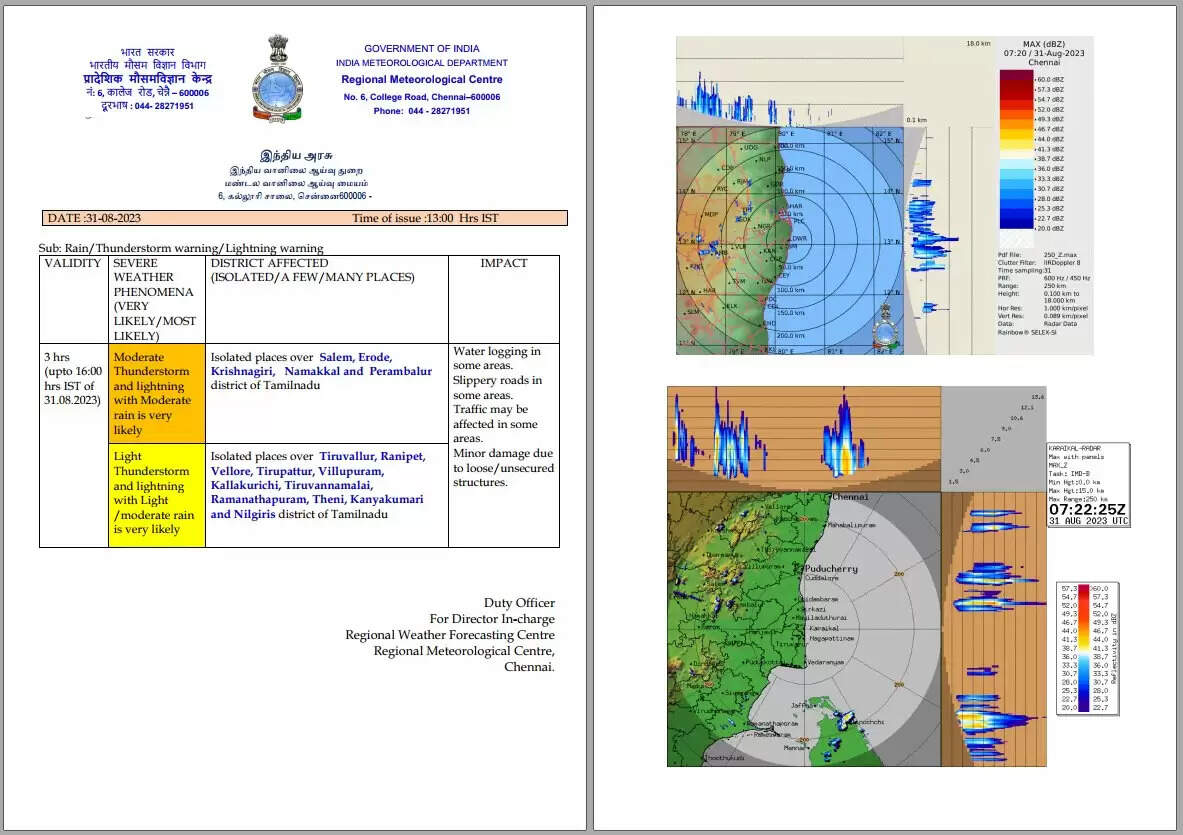The height and width of the screenshot is (835, 1183).
Task: Click the English phone number 044 - 28271951
Action: tap(421, 111)
